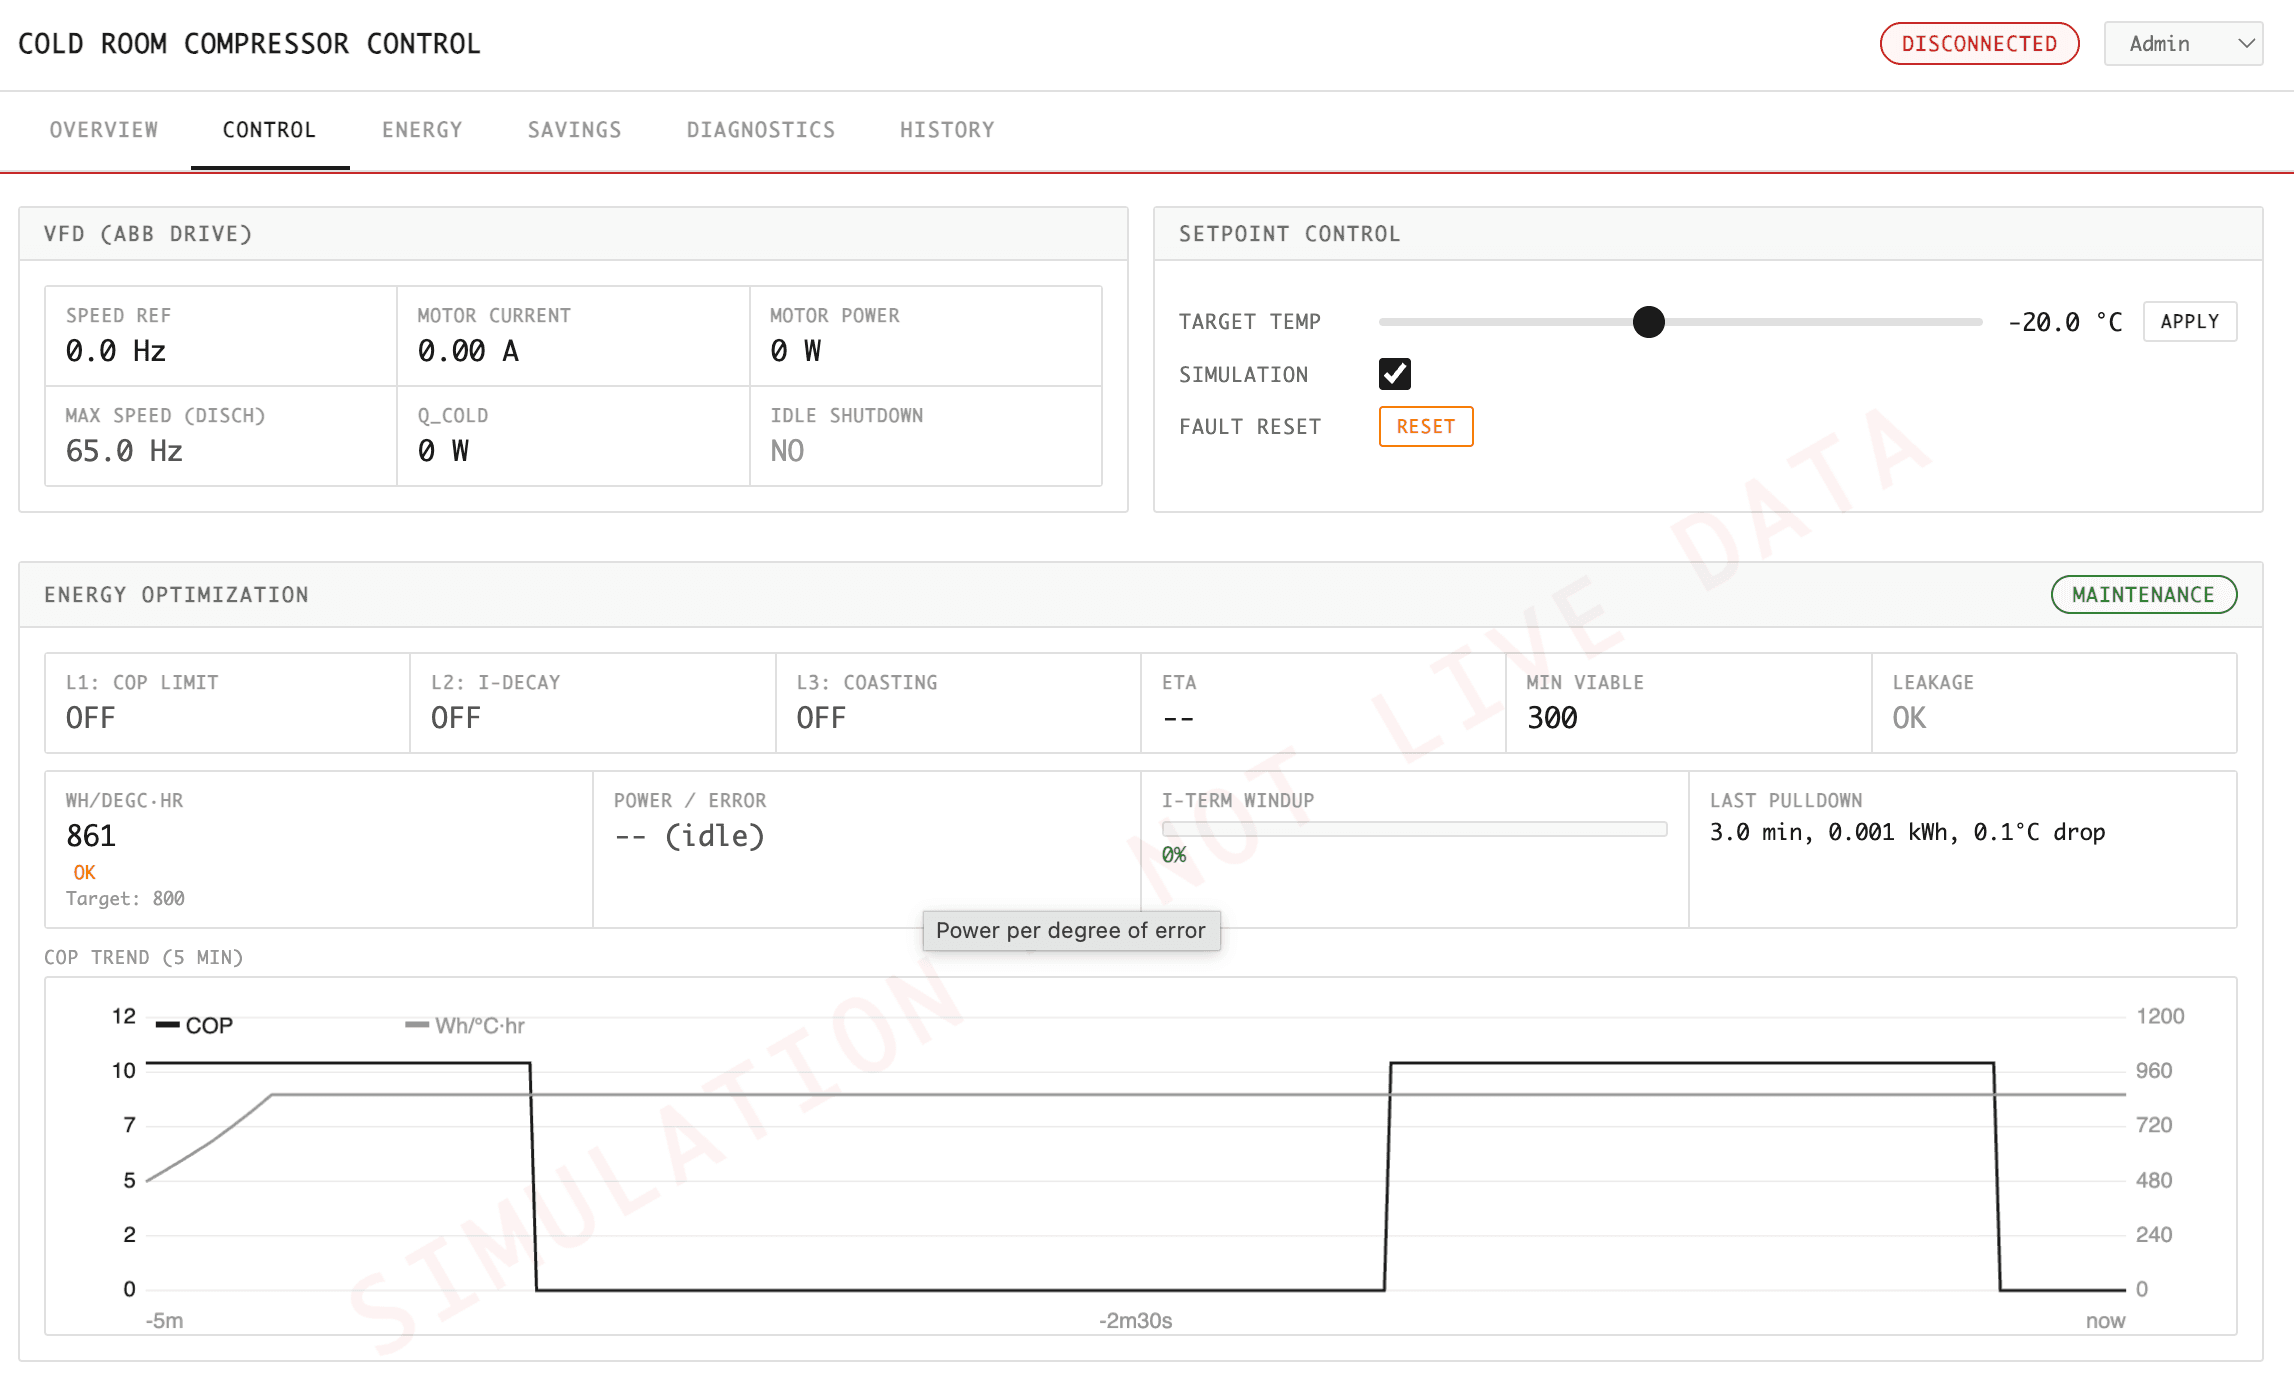The image size is (2294, 1392).
Task: Click the fault Reset button
Action: [1425, 427]
